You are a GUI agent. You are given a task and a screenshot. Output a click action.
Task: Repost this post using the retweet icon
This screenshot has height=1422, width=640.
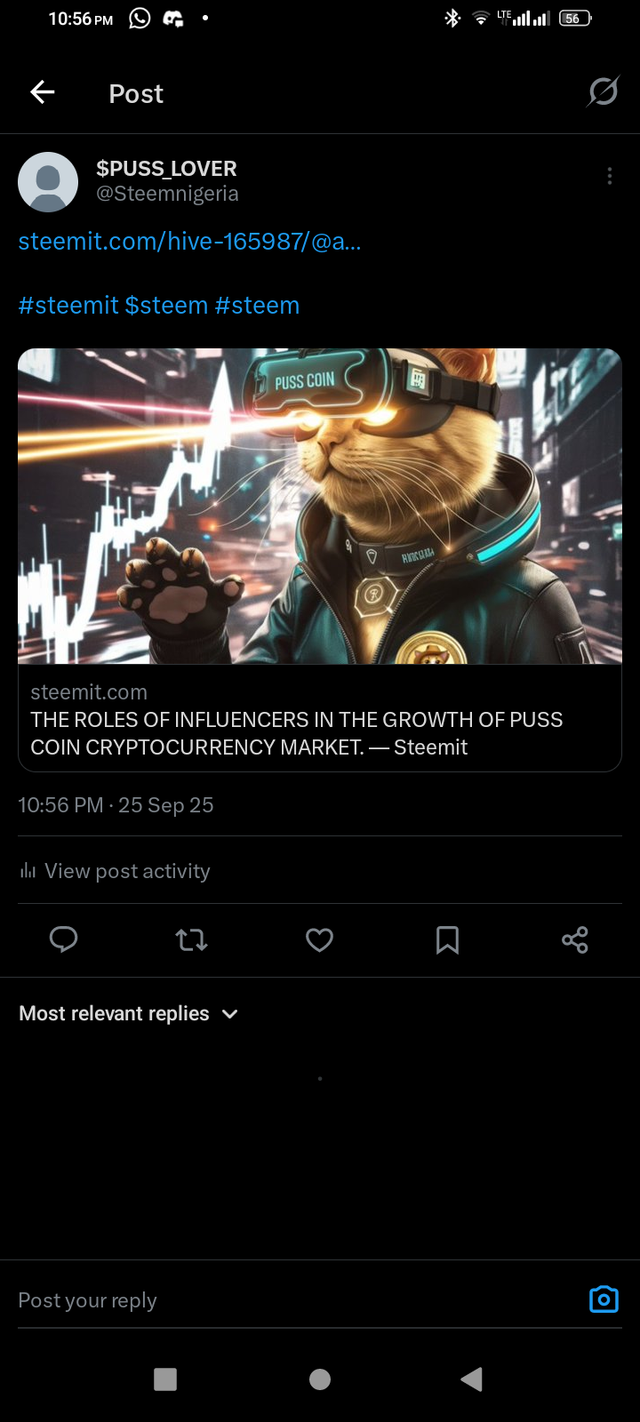coord(191,939)
